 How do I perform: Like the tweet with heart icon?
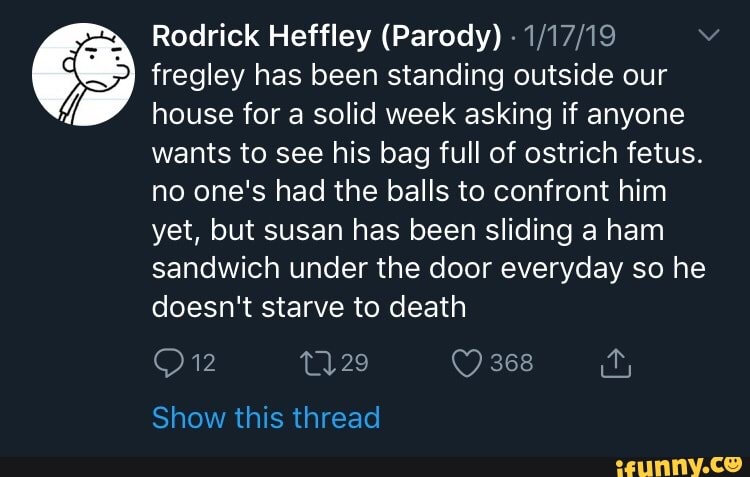pyautogui.click(x=468, y=364)
